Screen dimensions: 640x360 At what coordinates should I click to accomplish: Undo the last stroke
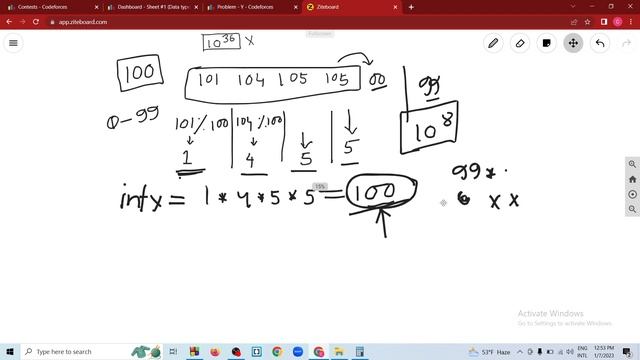(x=600, y=43)
